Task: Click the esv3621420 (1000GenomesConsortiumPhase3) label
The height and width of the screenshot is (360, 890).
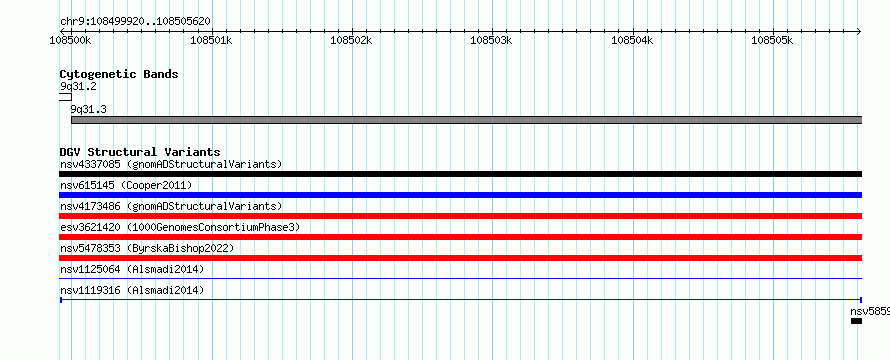Action: (x=180, y=228)
